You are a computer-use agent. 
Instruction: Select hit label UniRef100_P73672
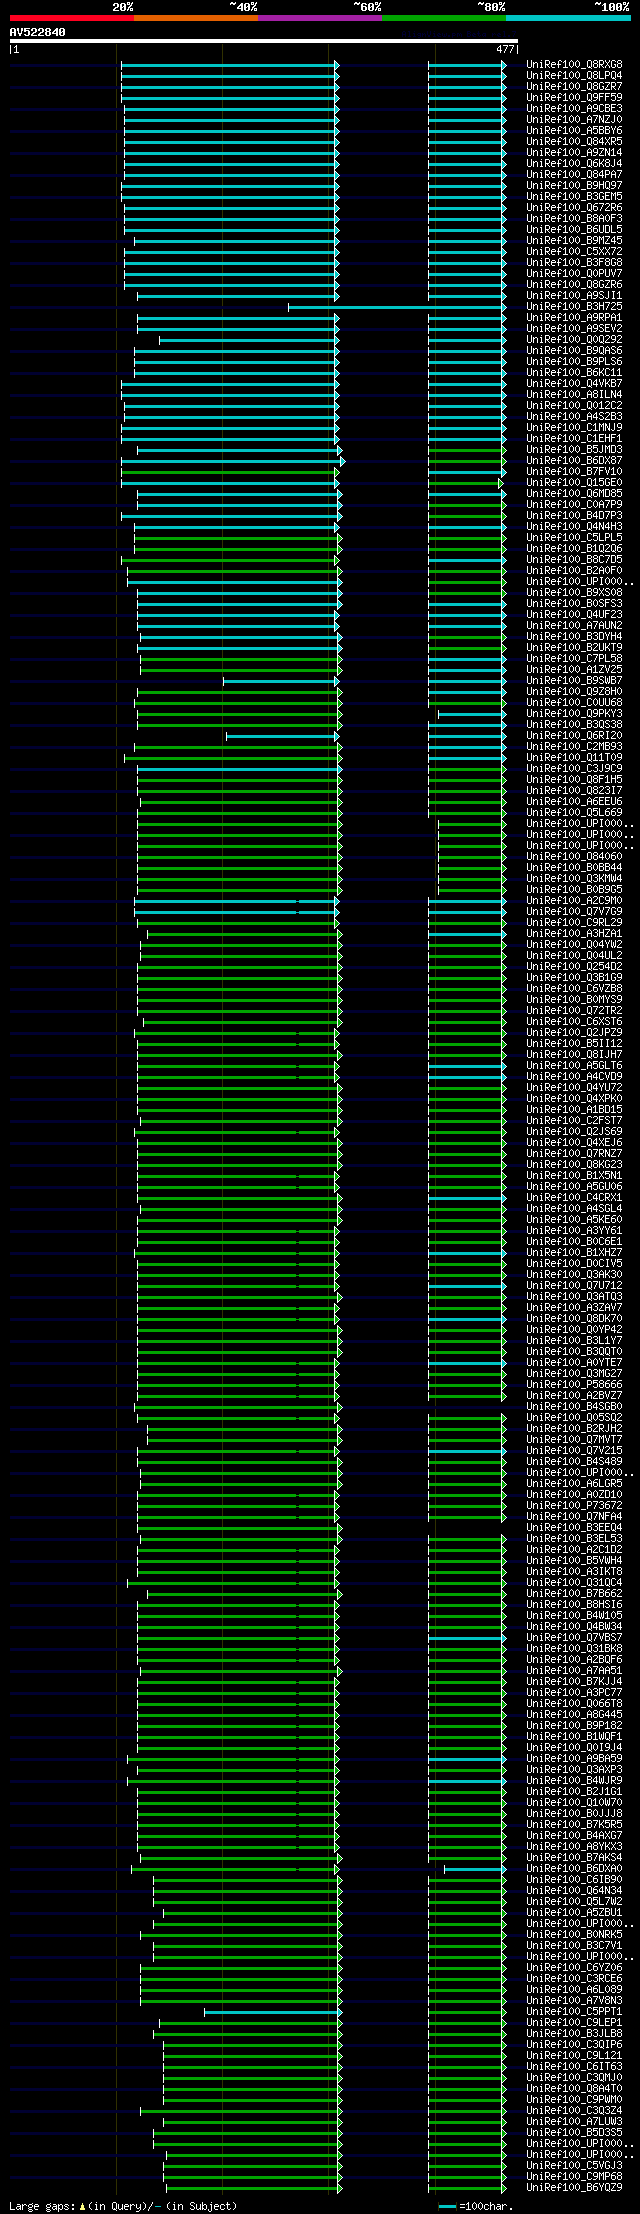pyautogui.click(x=574, y=1505)
